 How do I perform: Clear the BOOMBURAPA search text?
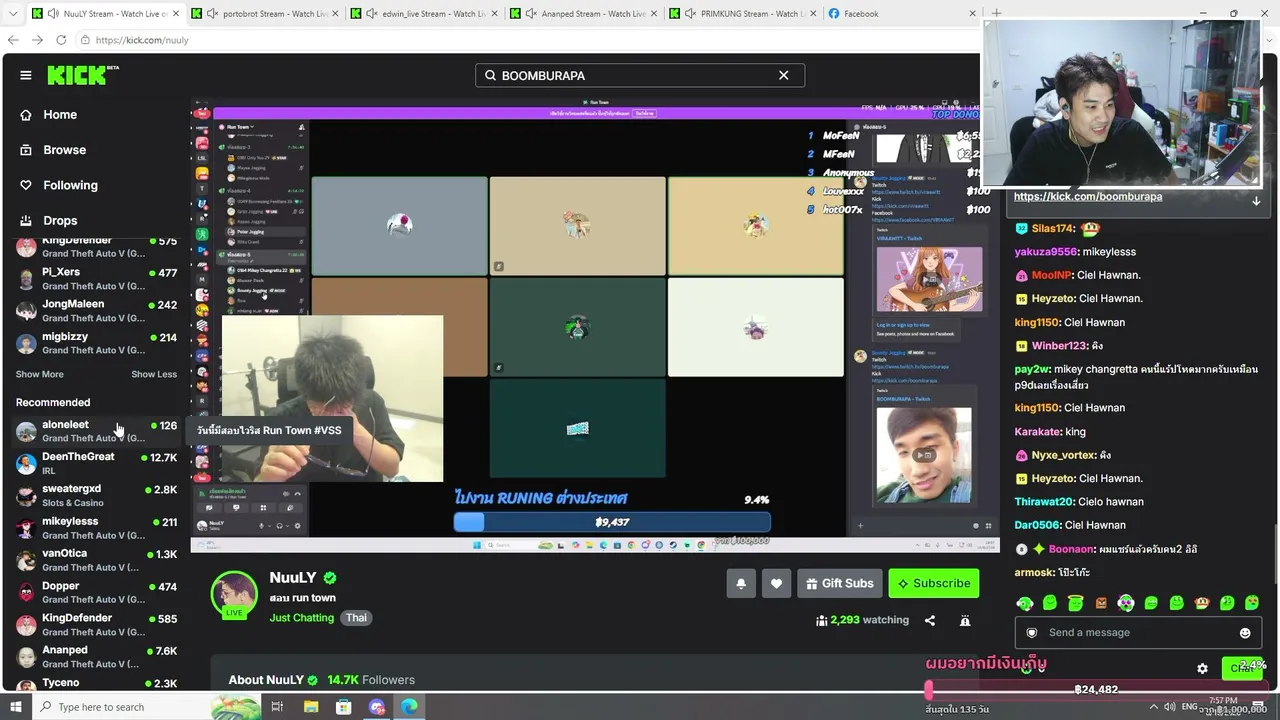[x=784, y=75]
